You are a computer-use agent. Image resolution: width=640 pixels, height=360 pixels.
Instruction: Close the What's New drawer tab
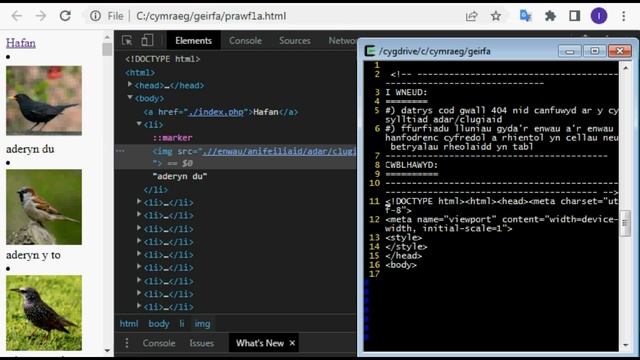pyautogui.click(x=292, y=343)
